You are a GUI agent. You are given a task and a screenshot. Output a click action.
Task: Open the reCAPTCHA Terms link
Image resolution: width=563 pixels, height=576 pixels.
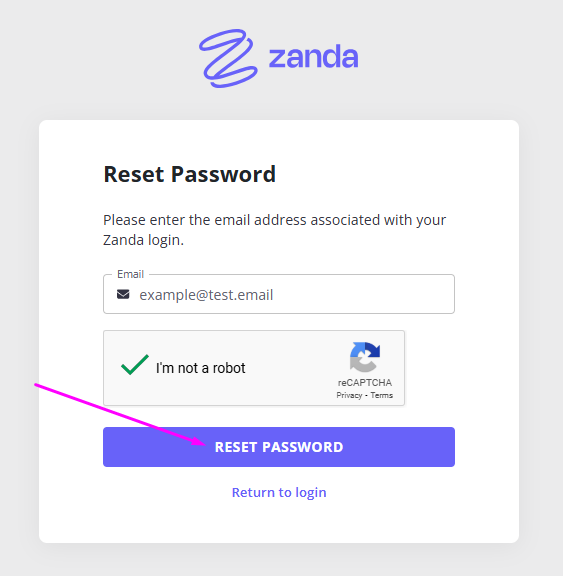click(382, 395)
